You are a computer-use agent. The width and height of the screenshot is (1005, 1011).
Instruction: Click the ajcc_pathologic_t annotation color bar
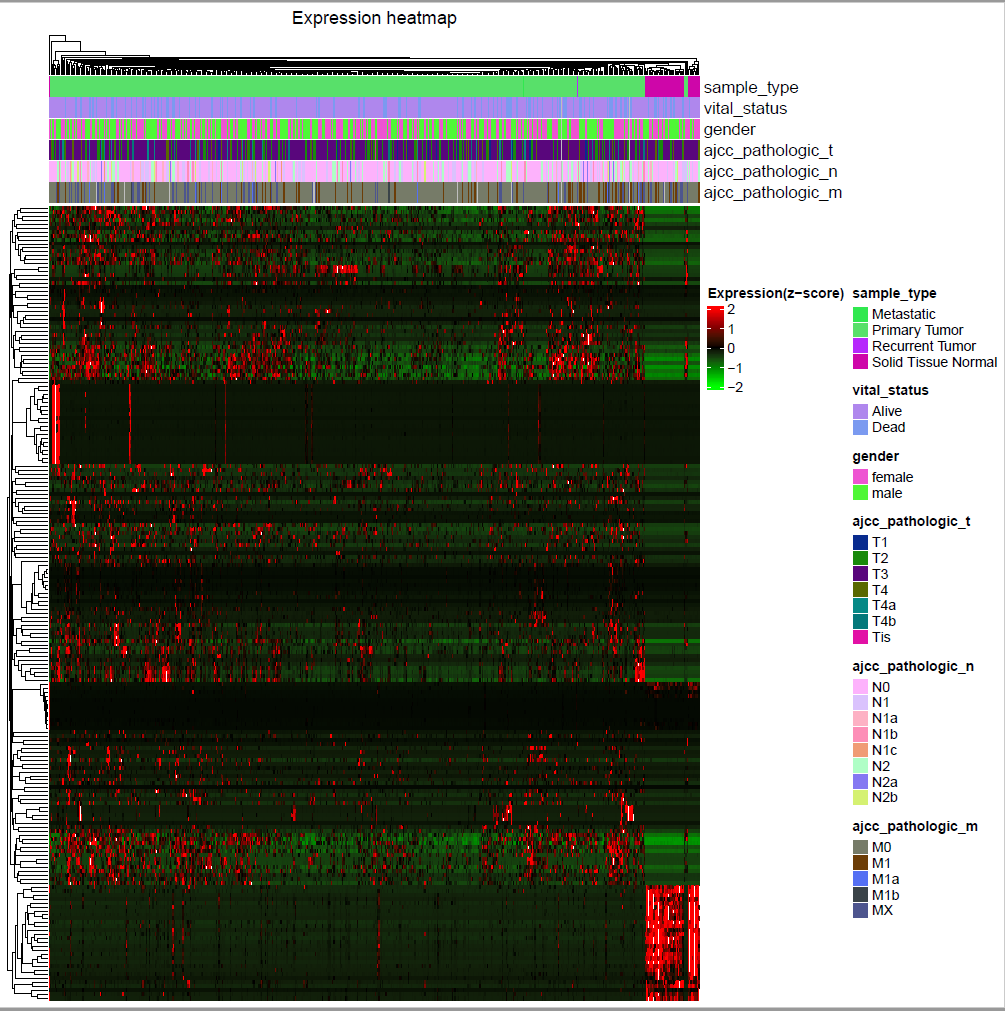(375, 150)
